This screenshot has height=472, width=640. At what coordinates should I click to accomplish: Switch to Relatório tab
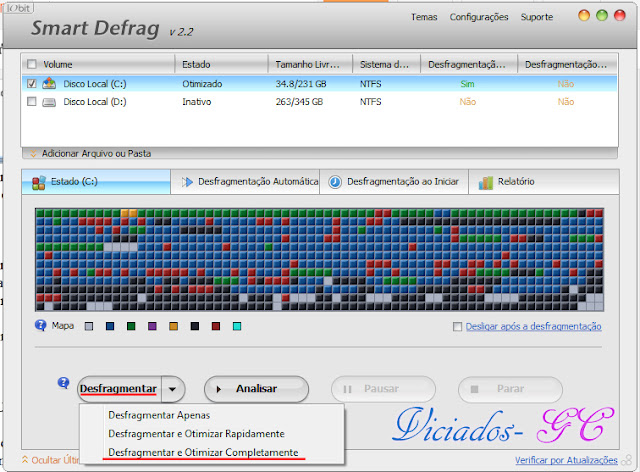tap(544, 182)
